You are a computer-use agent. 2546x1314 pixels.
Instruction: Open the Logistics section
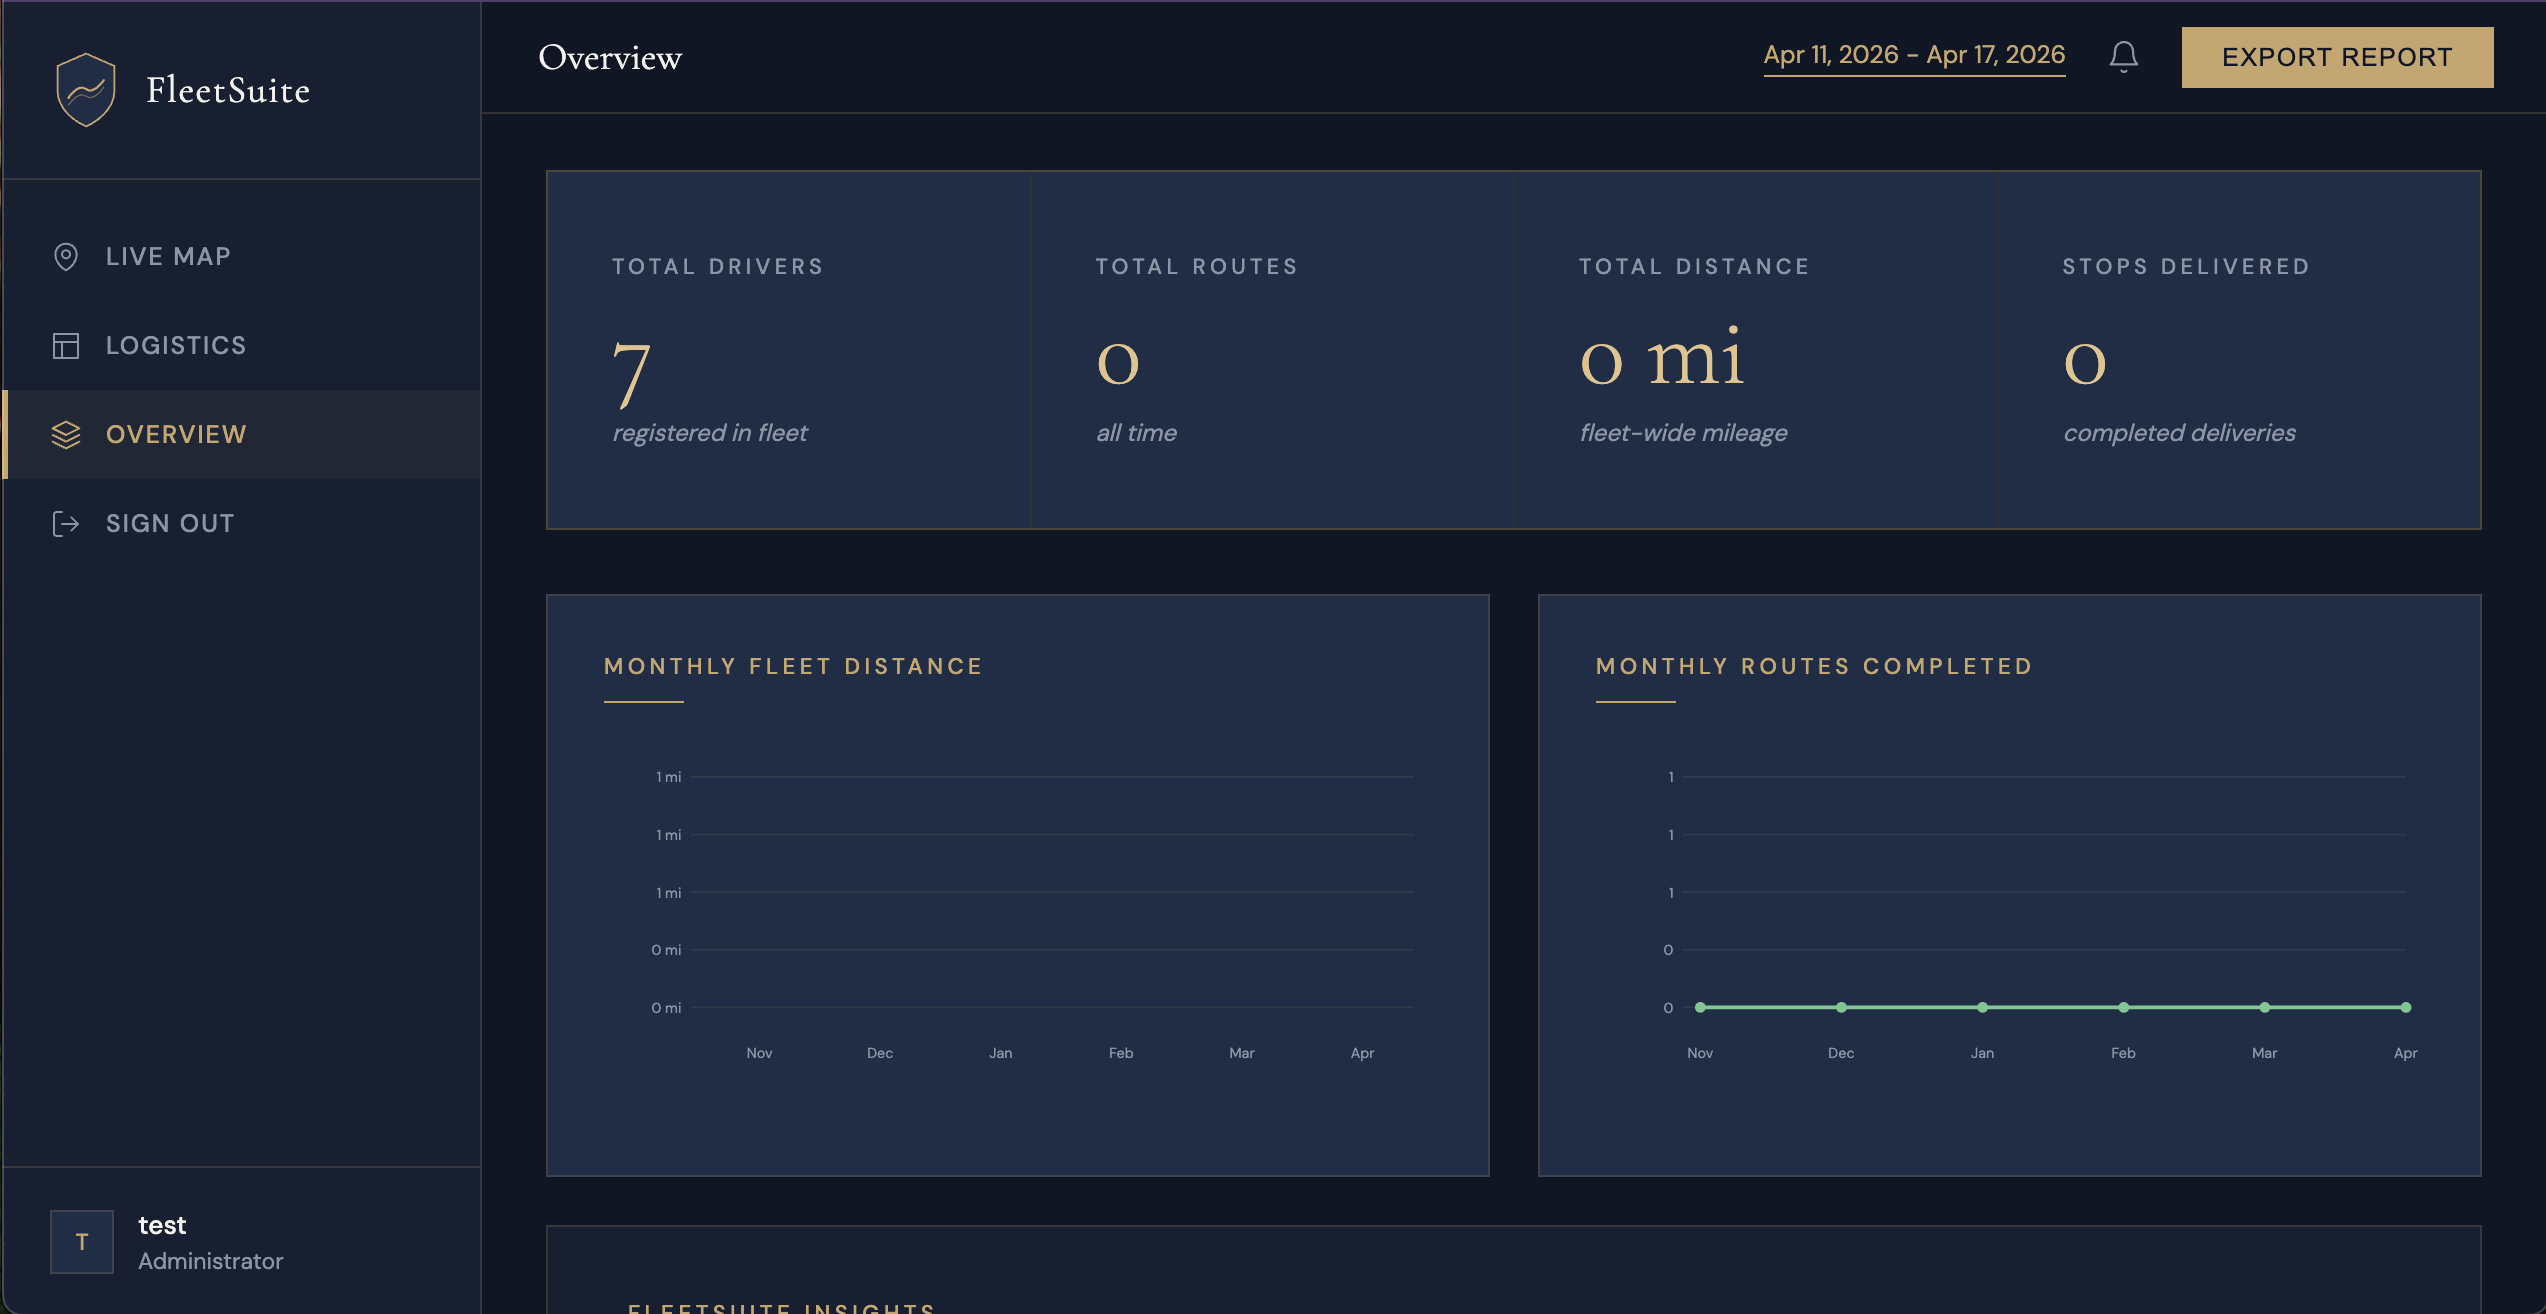pos(175,345)
